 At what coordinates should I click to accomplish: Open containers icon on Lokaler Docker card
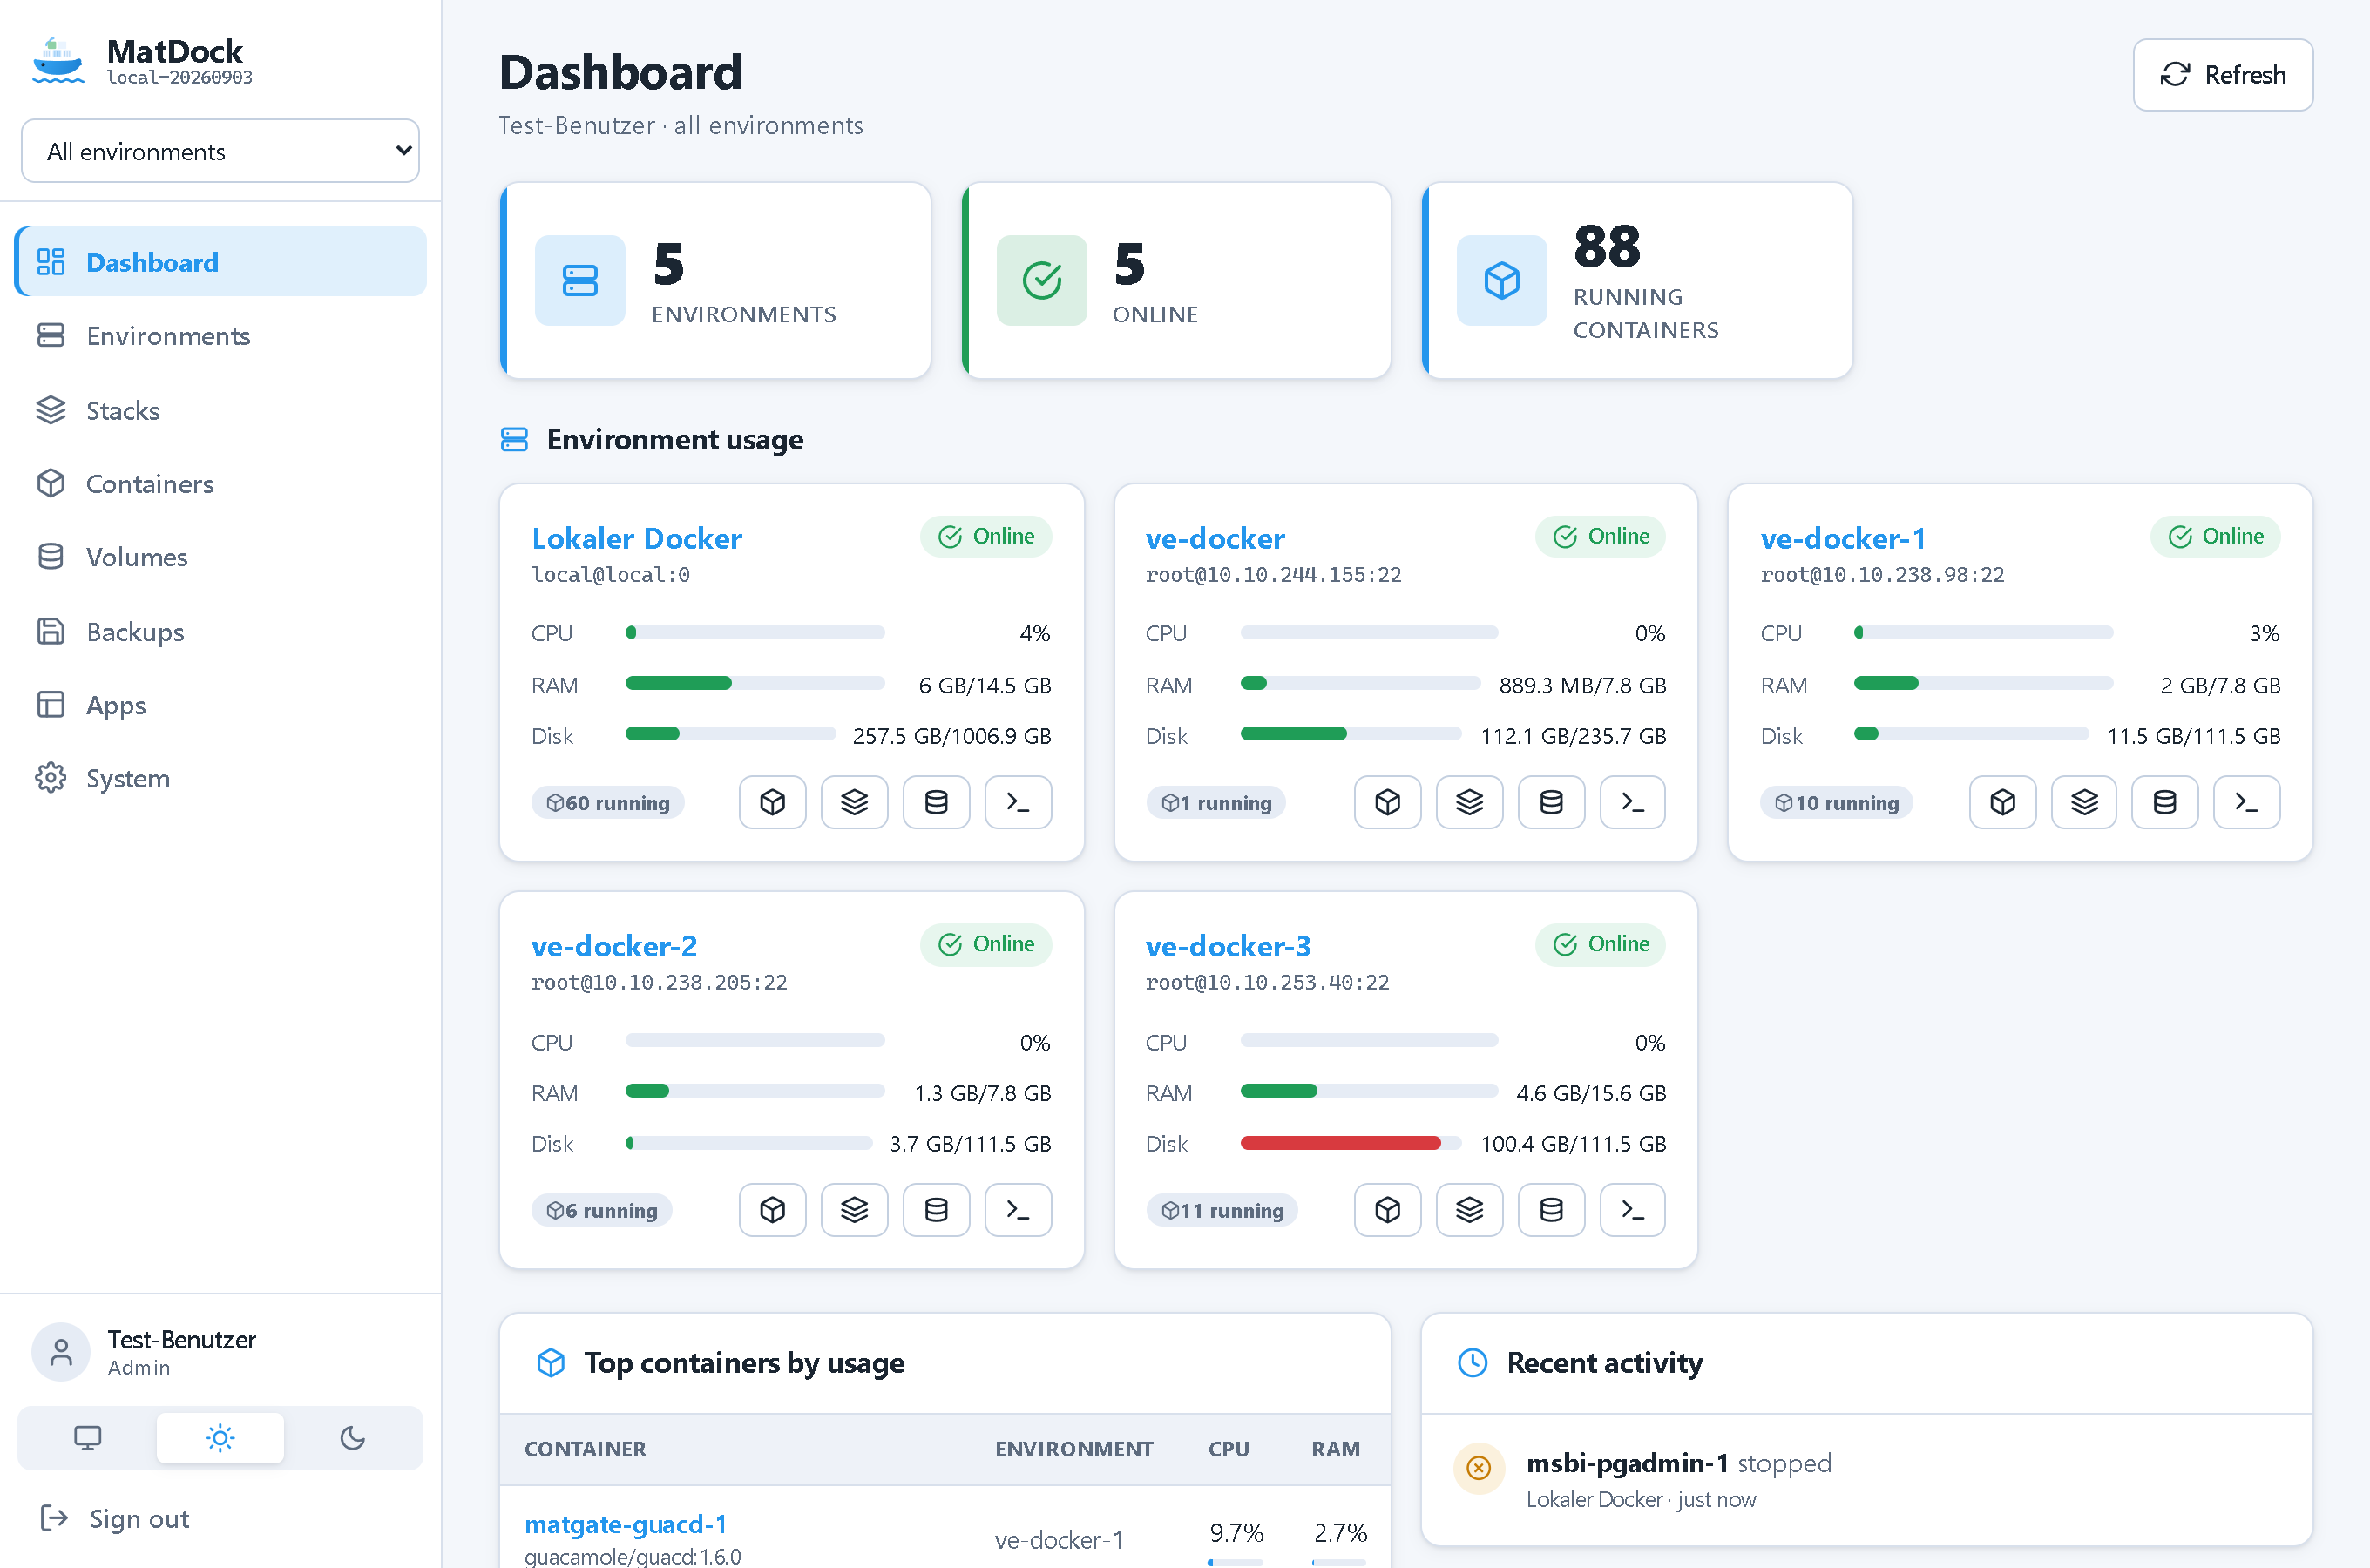(772, 802)
